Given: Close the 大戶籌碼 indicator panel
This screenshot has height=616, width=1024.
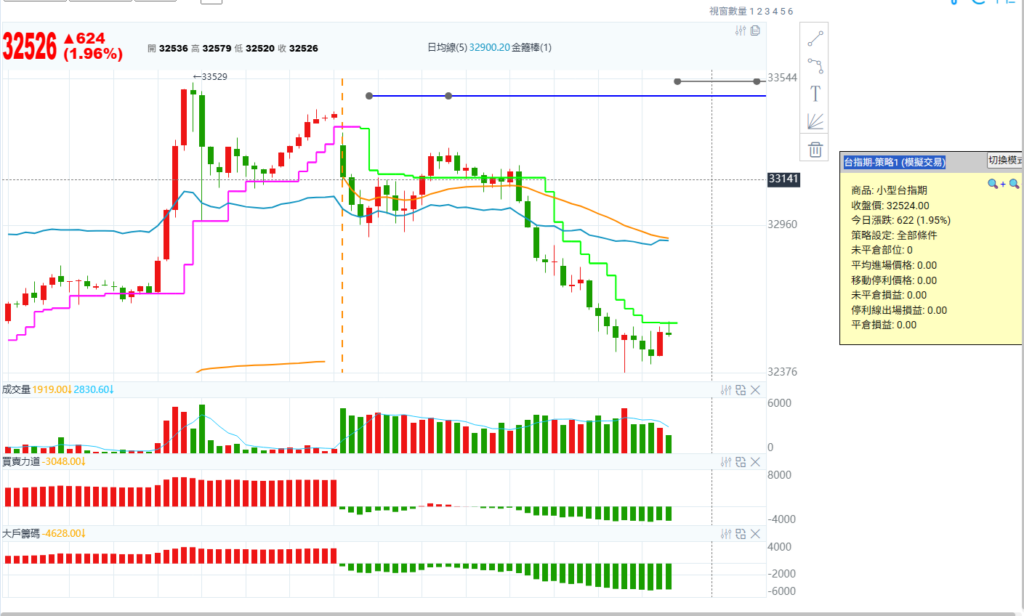Looking at the screenshot, I should (x=756, y=533).
